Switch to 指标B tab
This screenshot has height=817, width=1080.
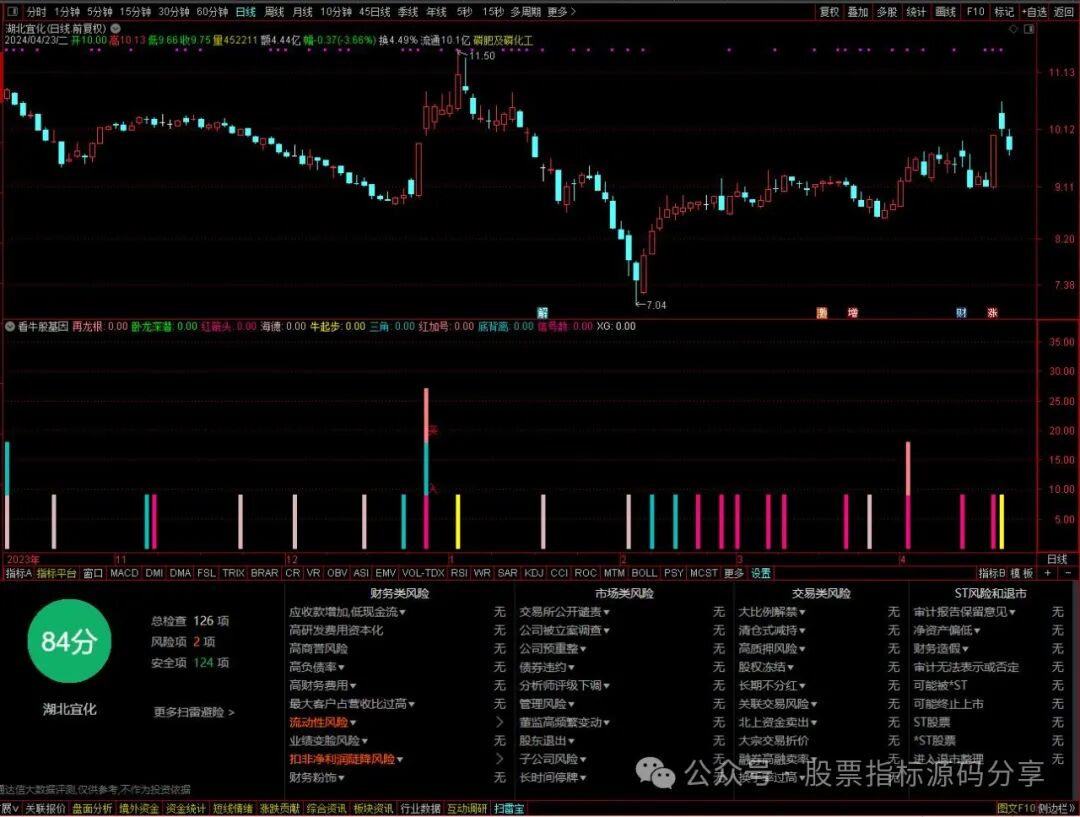tap(992, 573)
